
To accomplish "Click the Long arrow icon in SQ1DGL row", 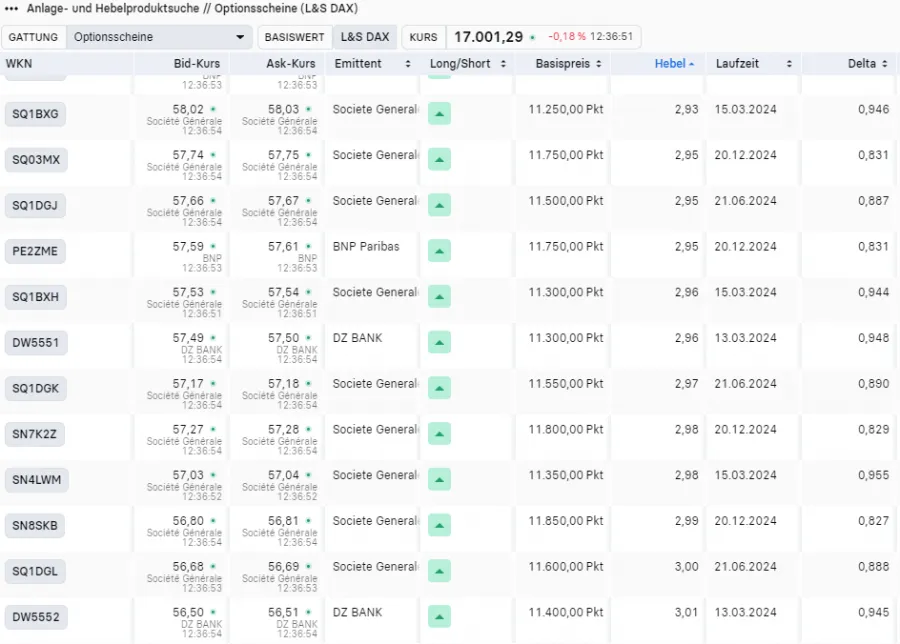I will (x=438, y=571).
